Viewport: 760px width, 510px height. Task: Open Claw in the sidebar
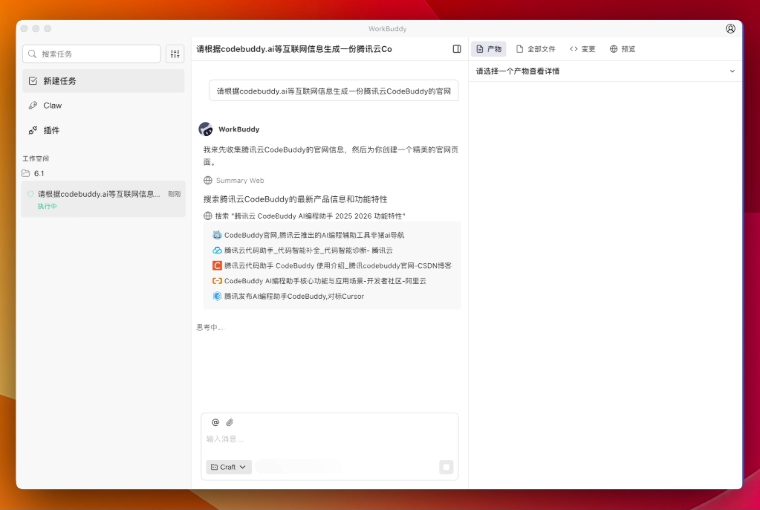[x=103, y=105]
